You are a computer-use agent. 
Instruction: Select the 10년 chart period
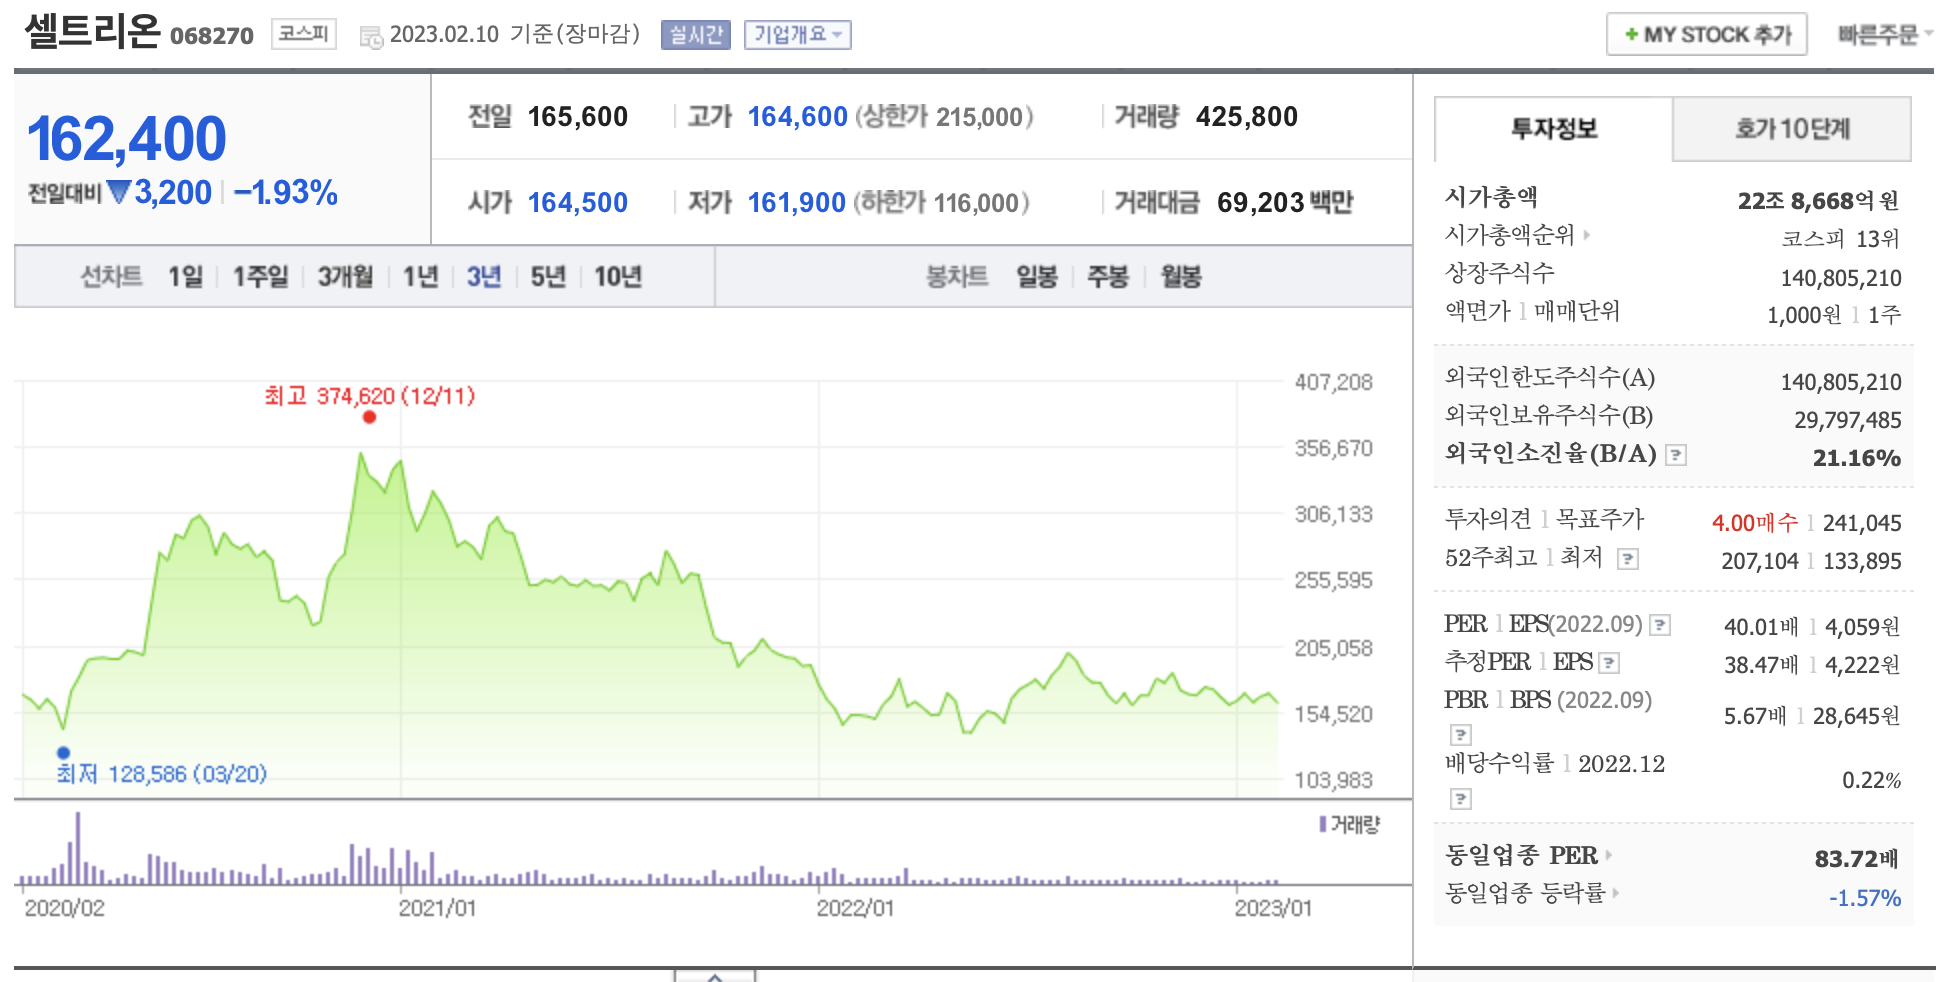click(617, 277)
